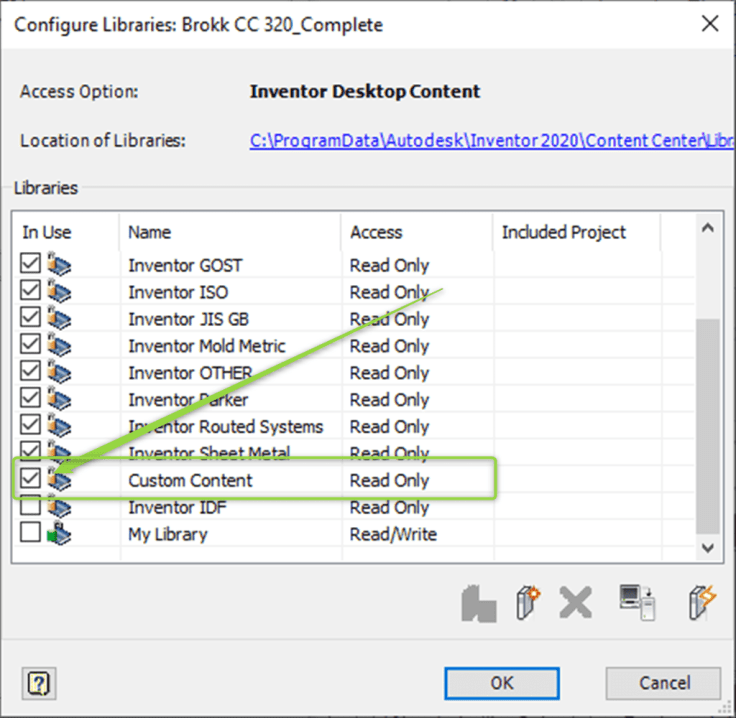
Task: Select the Inventor Mold Metric name
Action: (x=207, y=346)
